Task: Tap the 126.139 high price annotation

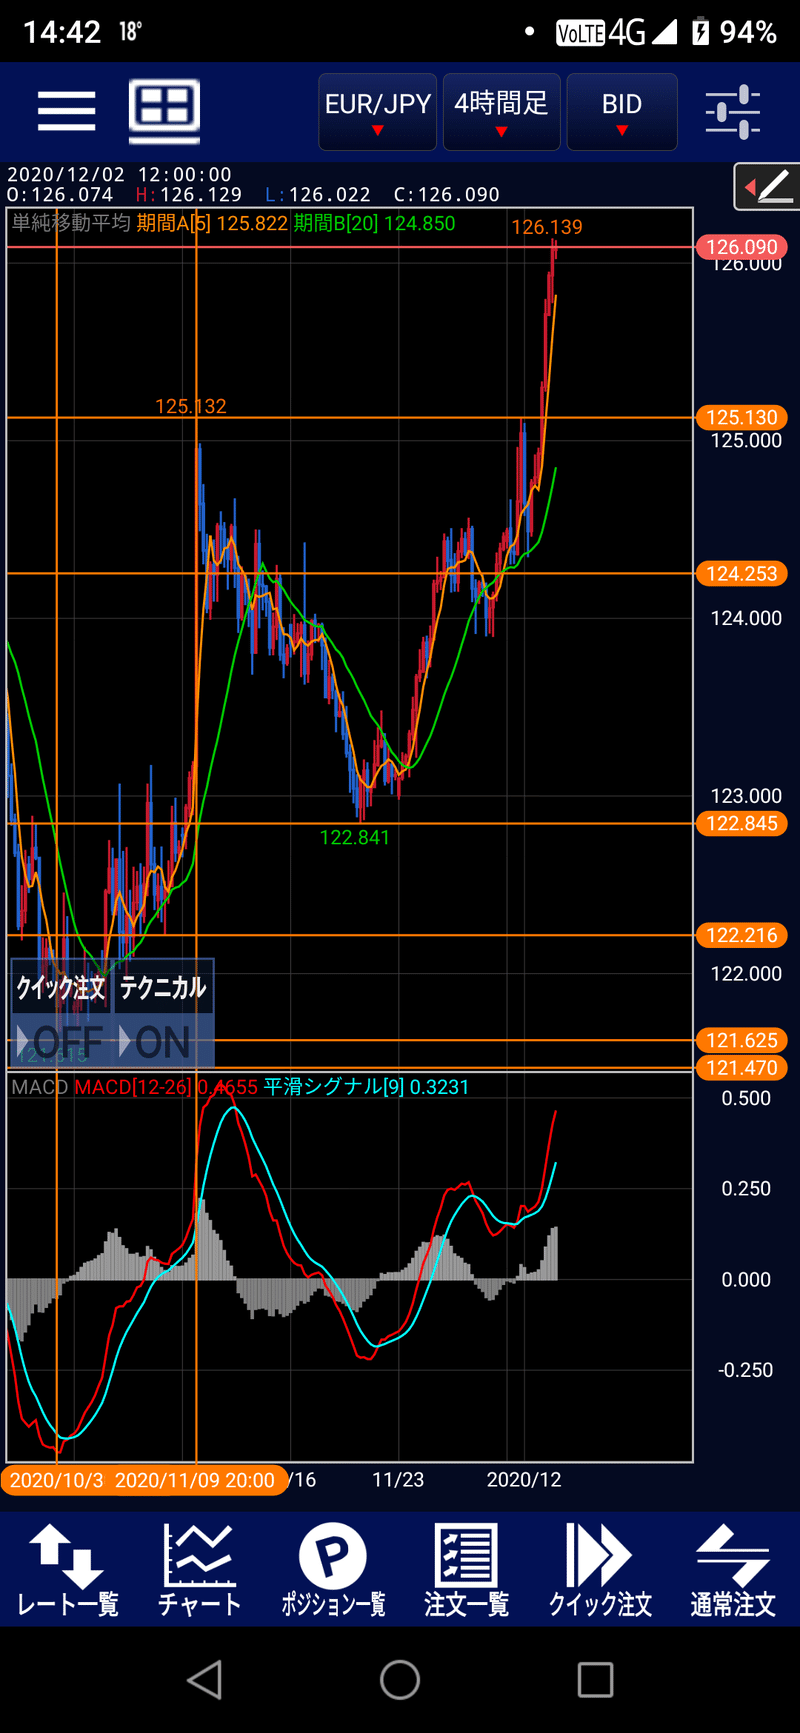Action: click(547, 227)
